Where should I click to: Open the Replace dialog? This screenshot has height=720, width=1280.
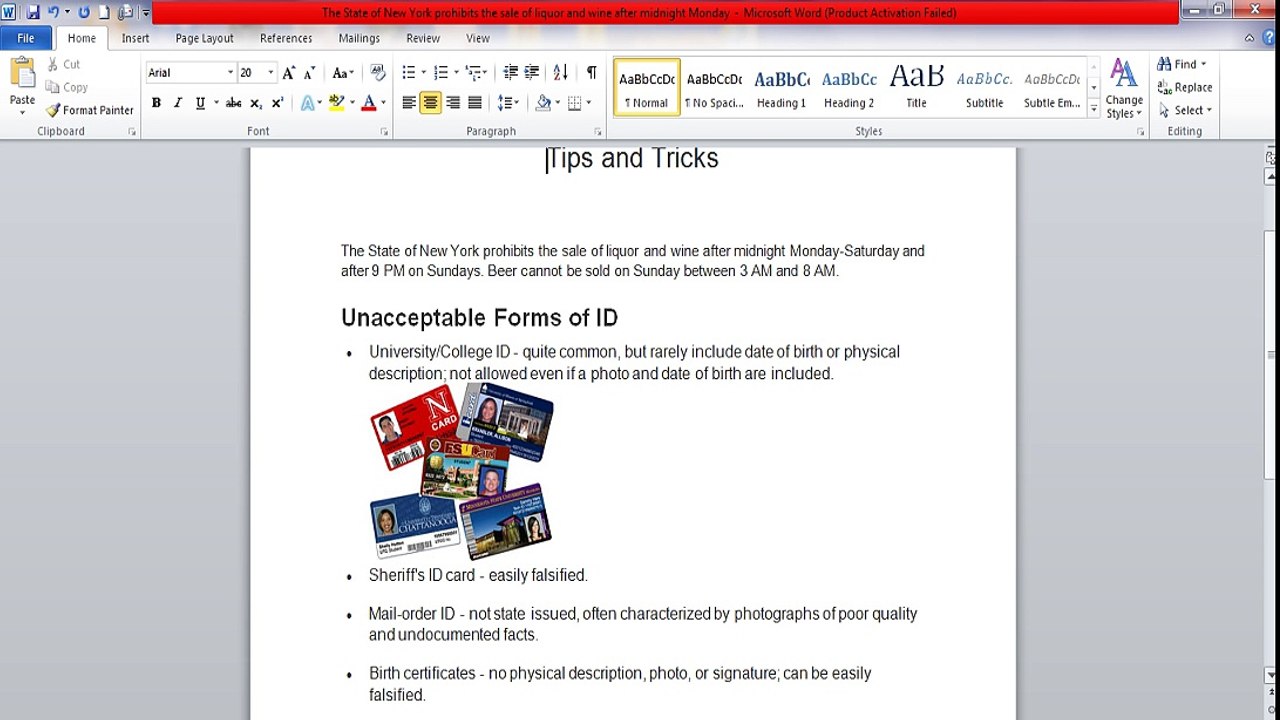tap(1185, 87)
